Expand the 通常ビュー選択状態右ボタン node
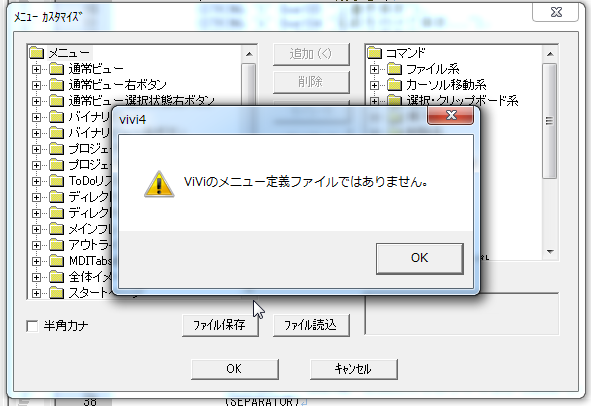 pyautogui.click(x=36, y=101)
